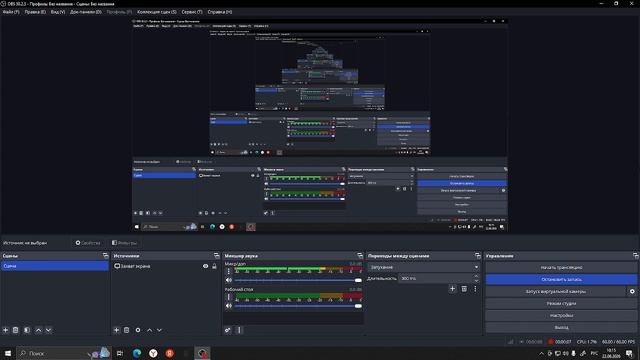Open Рабочий стол channel options dots
Image resolution: width=640 pixels, height=360 pixels.
coord(229,297)
